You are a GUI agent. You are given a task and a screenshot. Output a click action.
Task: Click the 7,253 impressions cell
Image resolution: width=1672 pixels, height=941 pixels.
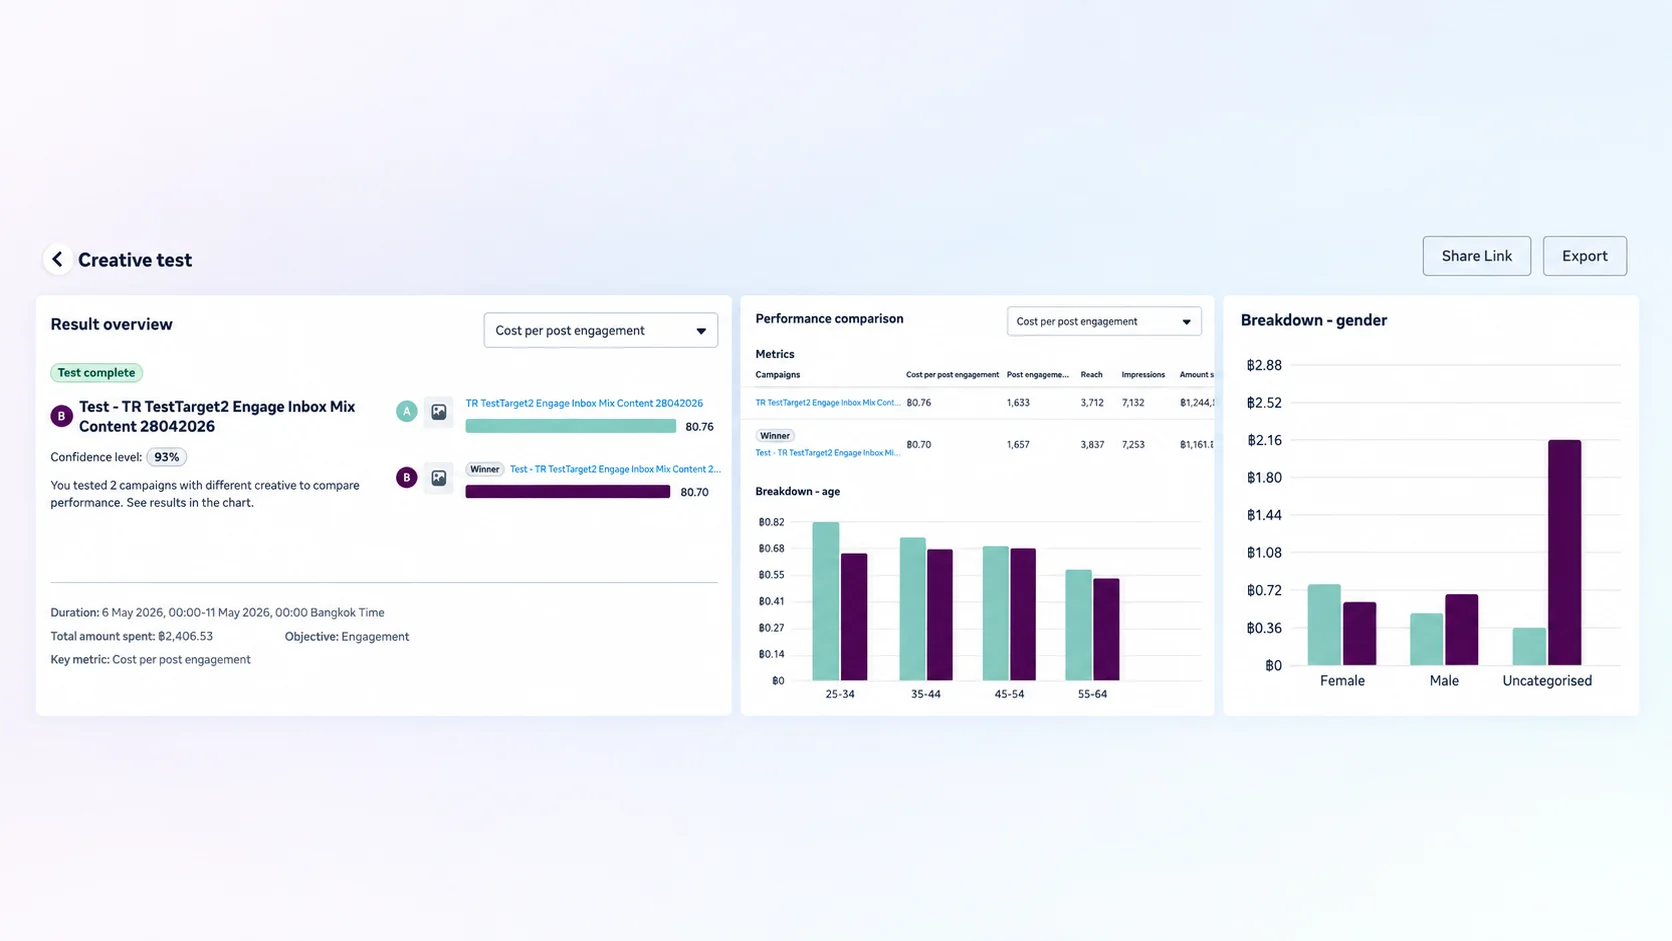click(x=1133, y=445)
